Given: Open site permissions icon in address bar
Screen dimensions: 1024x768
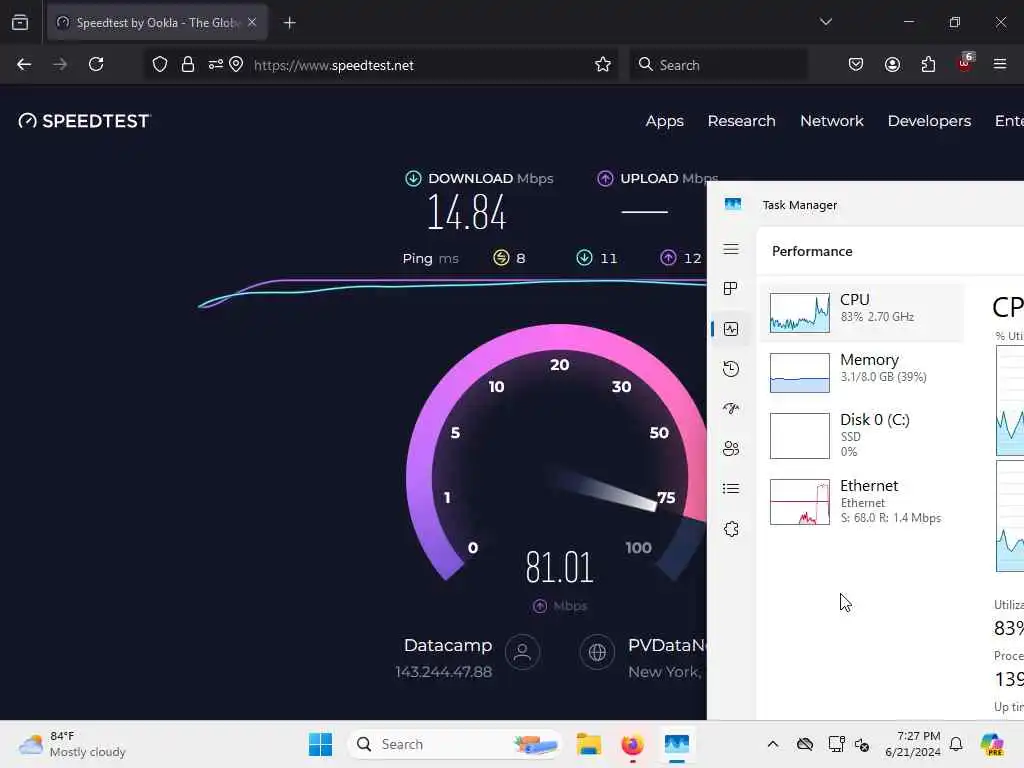Looking at the screenshot, I should click(x=215, y=64).
